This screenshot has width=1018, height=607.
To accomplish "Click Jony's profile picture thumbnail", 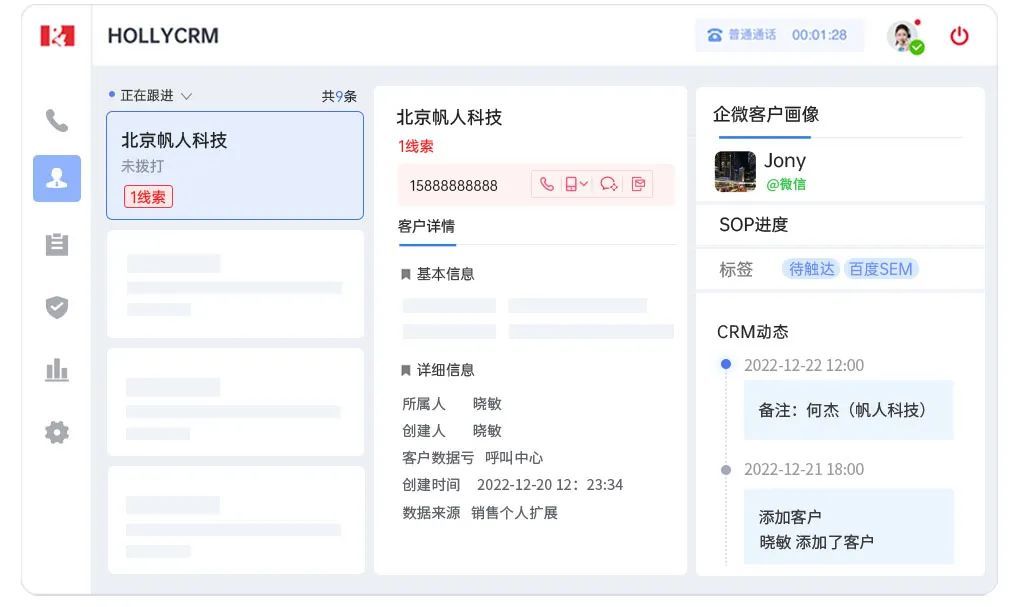I will [735, 171].
